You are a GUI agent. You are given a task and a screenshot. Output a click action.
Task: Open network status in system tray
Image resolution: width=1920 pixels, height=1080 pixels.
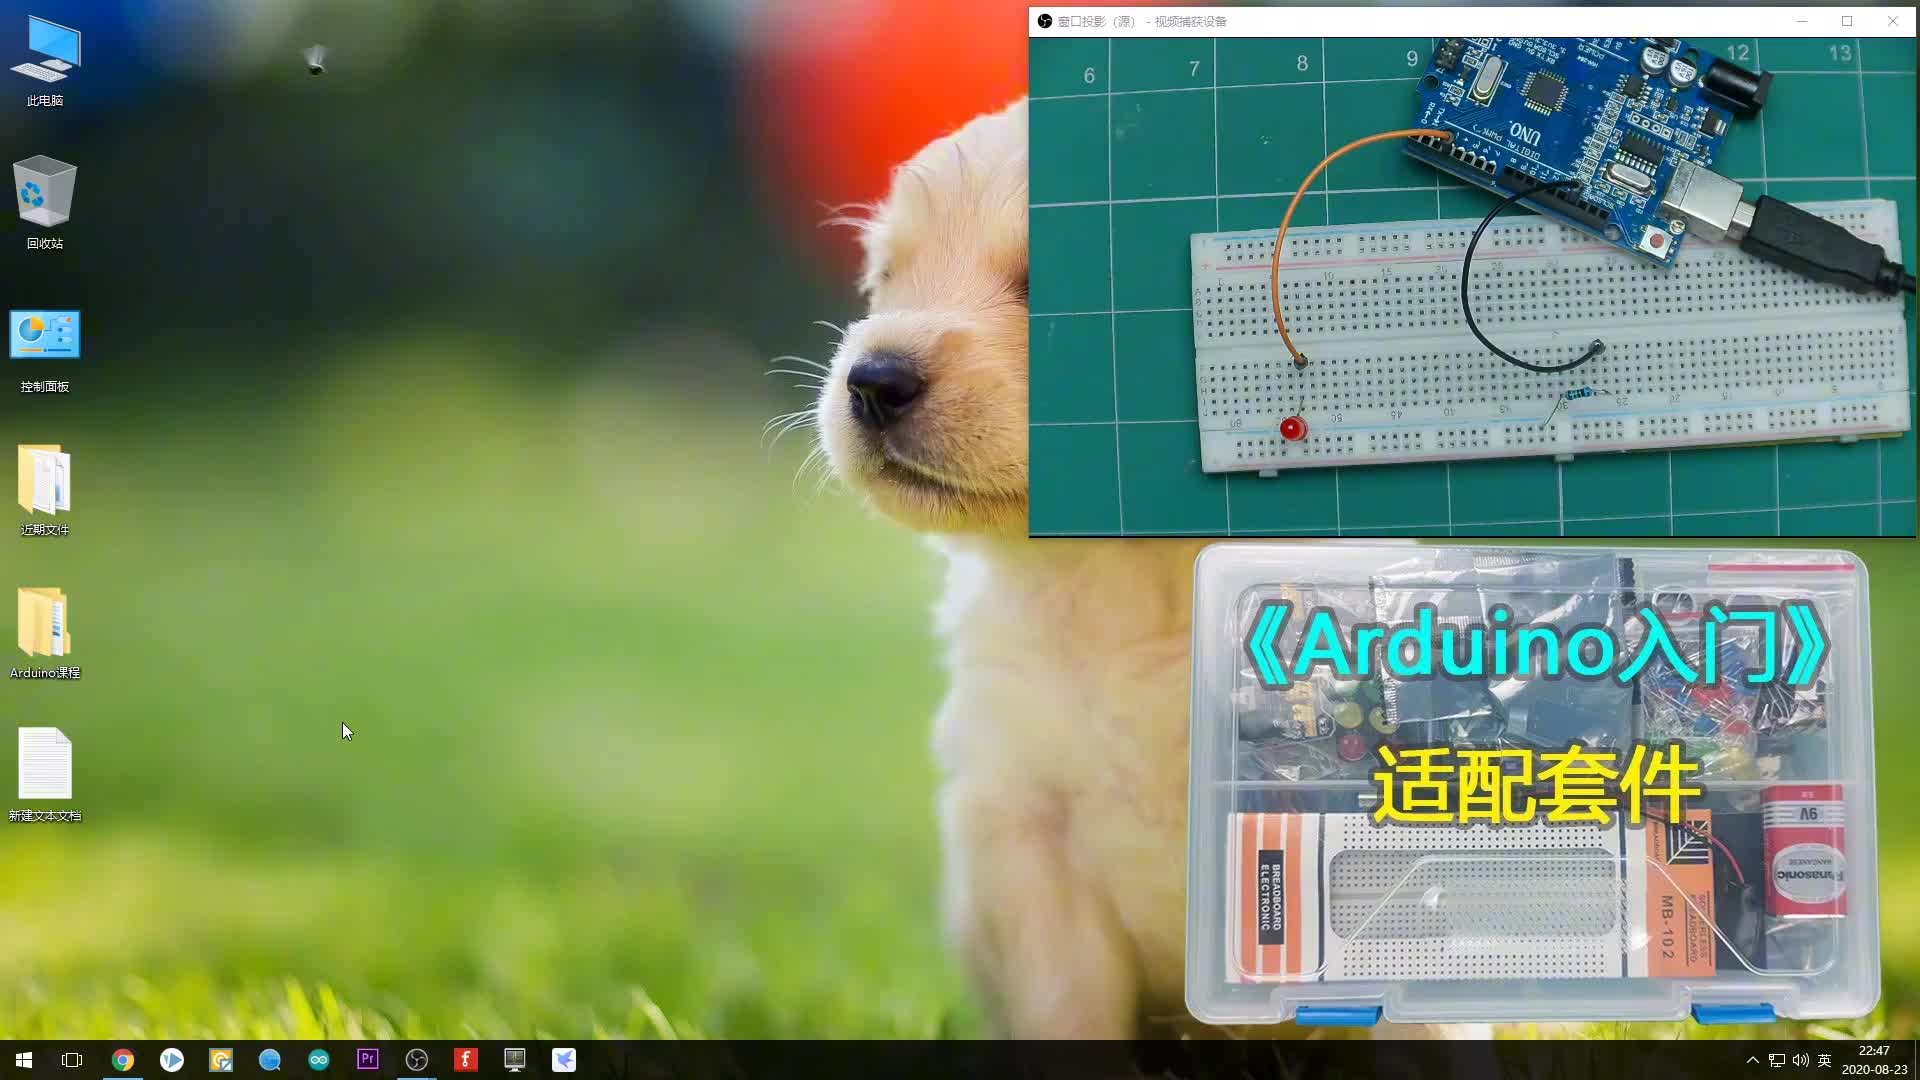(x=1777, y=1060)
